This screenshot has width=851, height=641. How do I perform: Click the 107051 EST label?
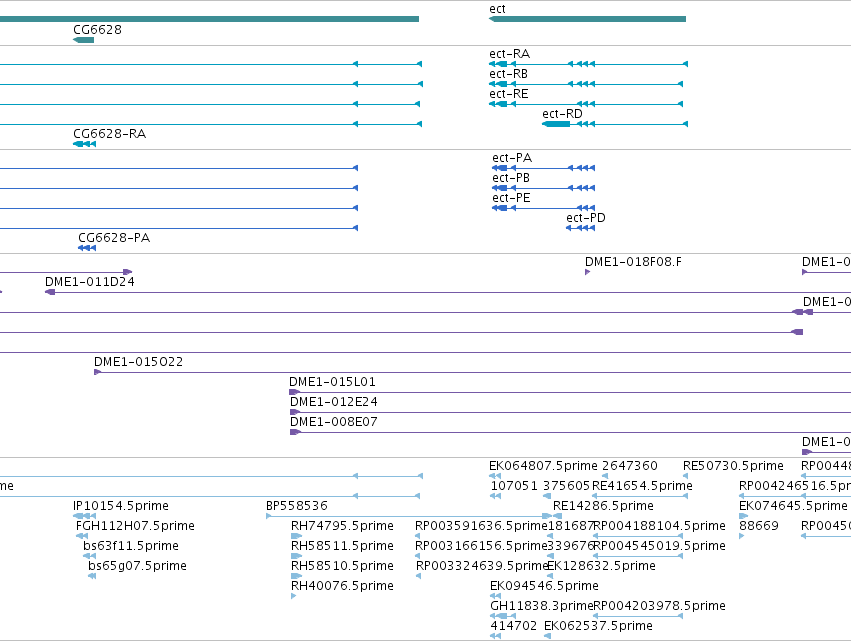[514, 486]
